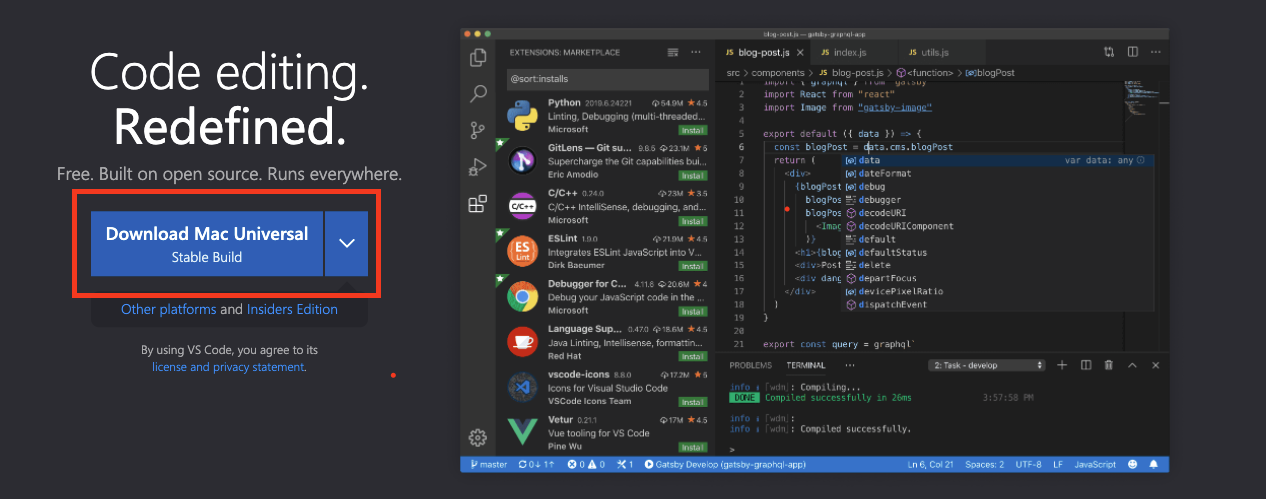Click 'UTF-8' encoding in status bar
Image resolution: width=1266 pixels, height=499 pixels.
[1027, 465]
